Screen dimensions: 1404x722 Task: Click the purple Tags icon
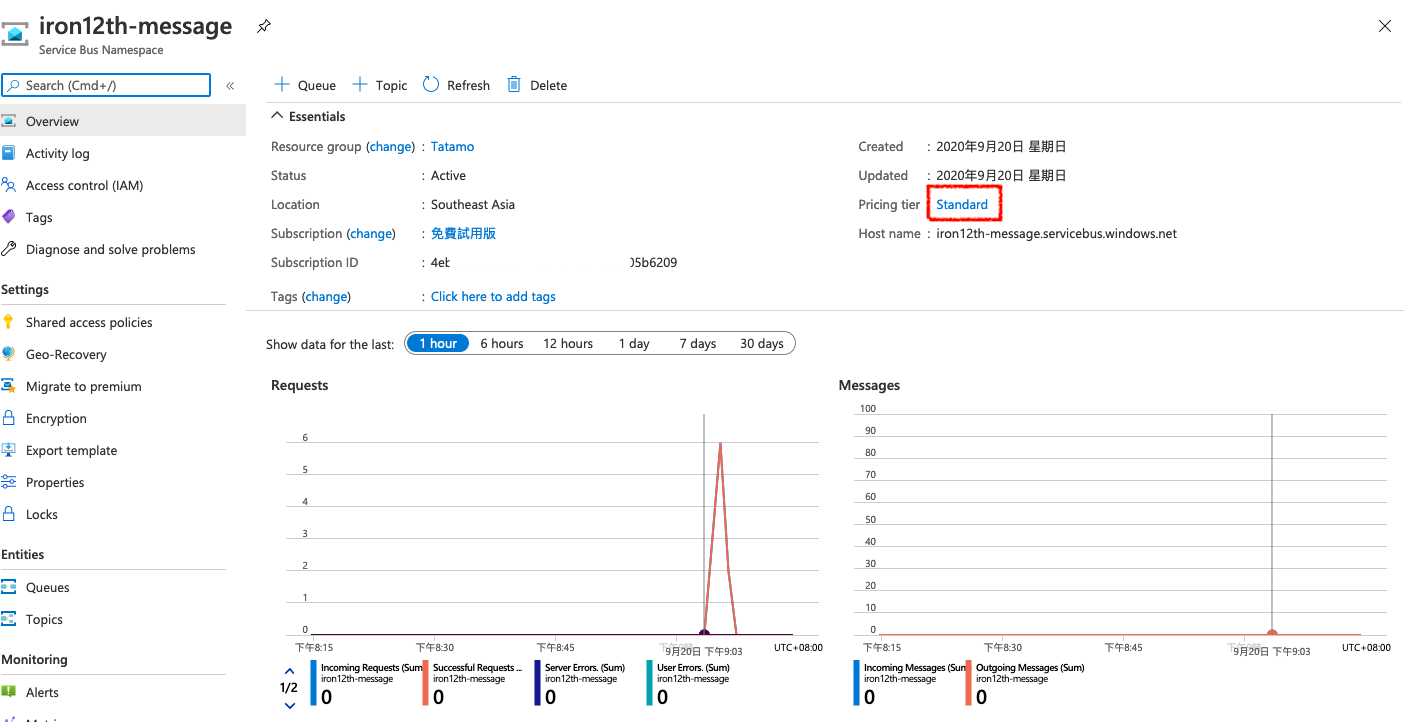coord(9,217)
